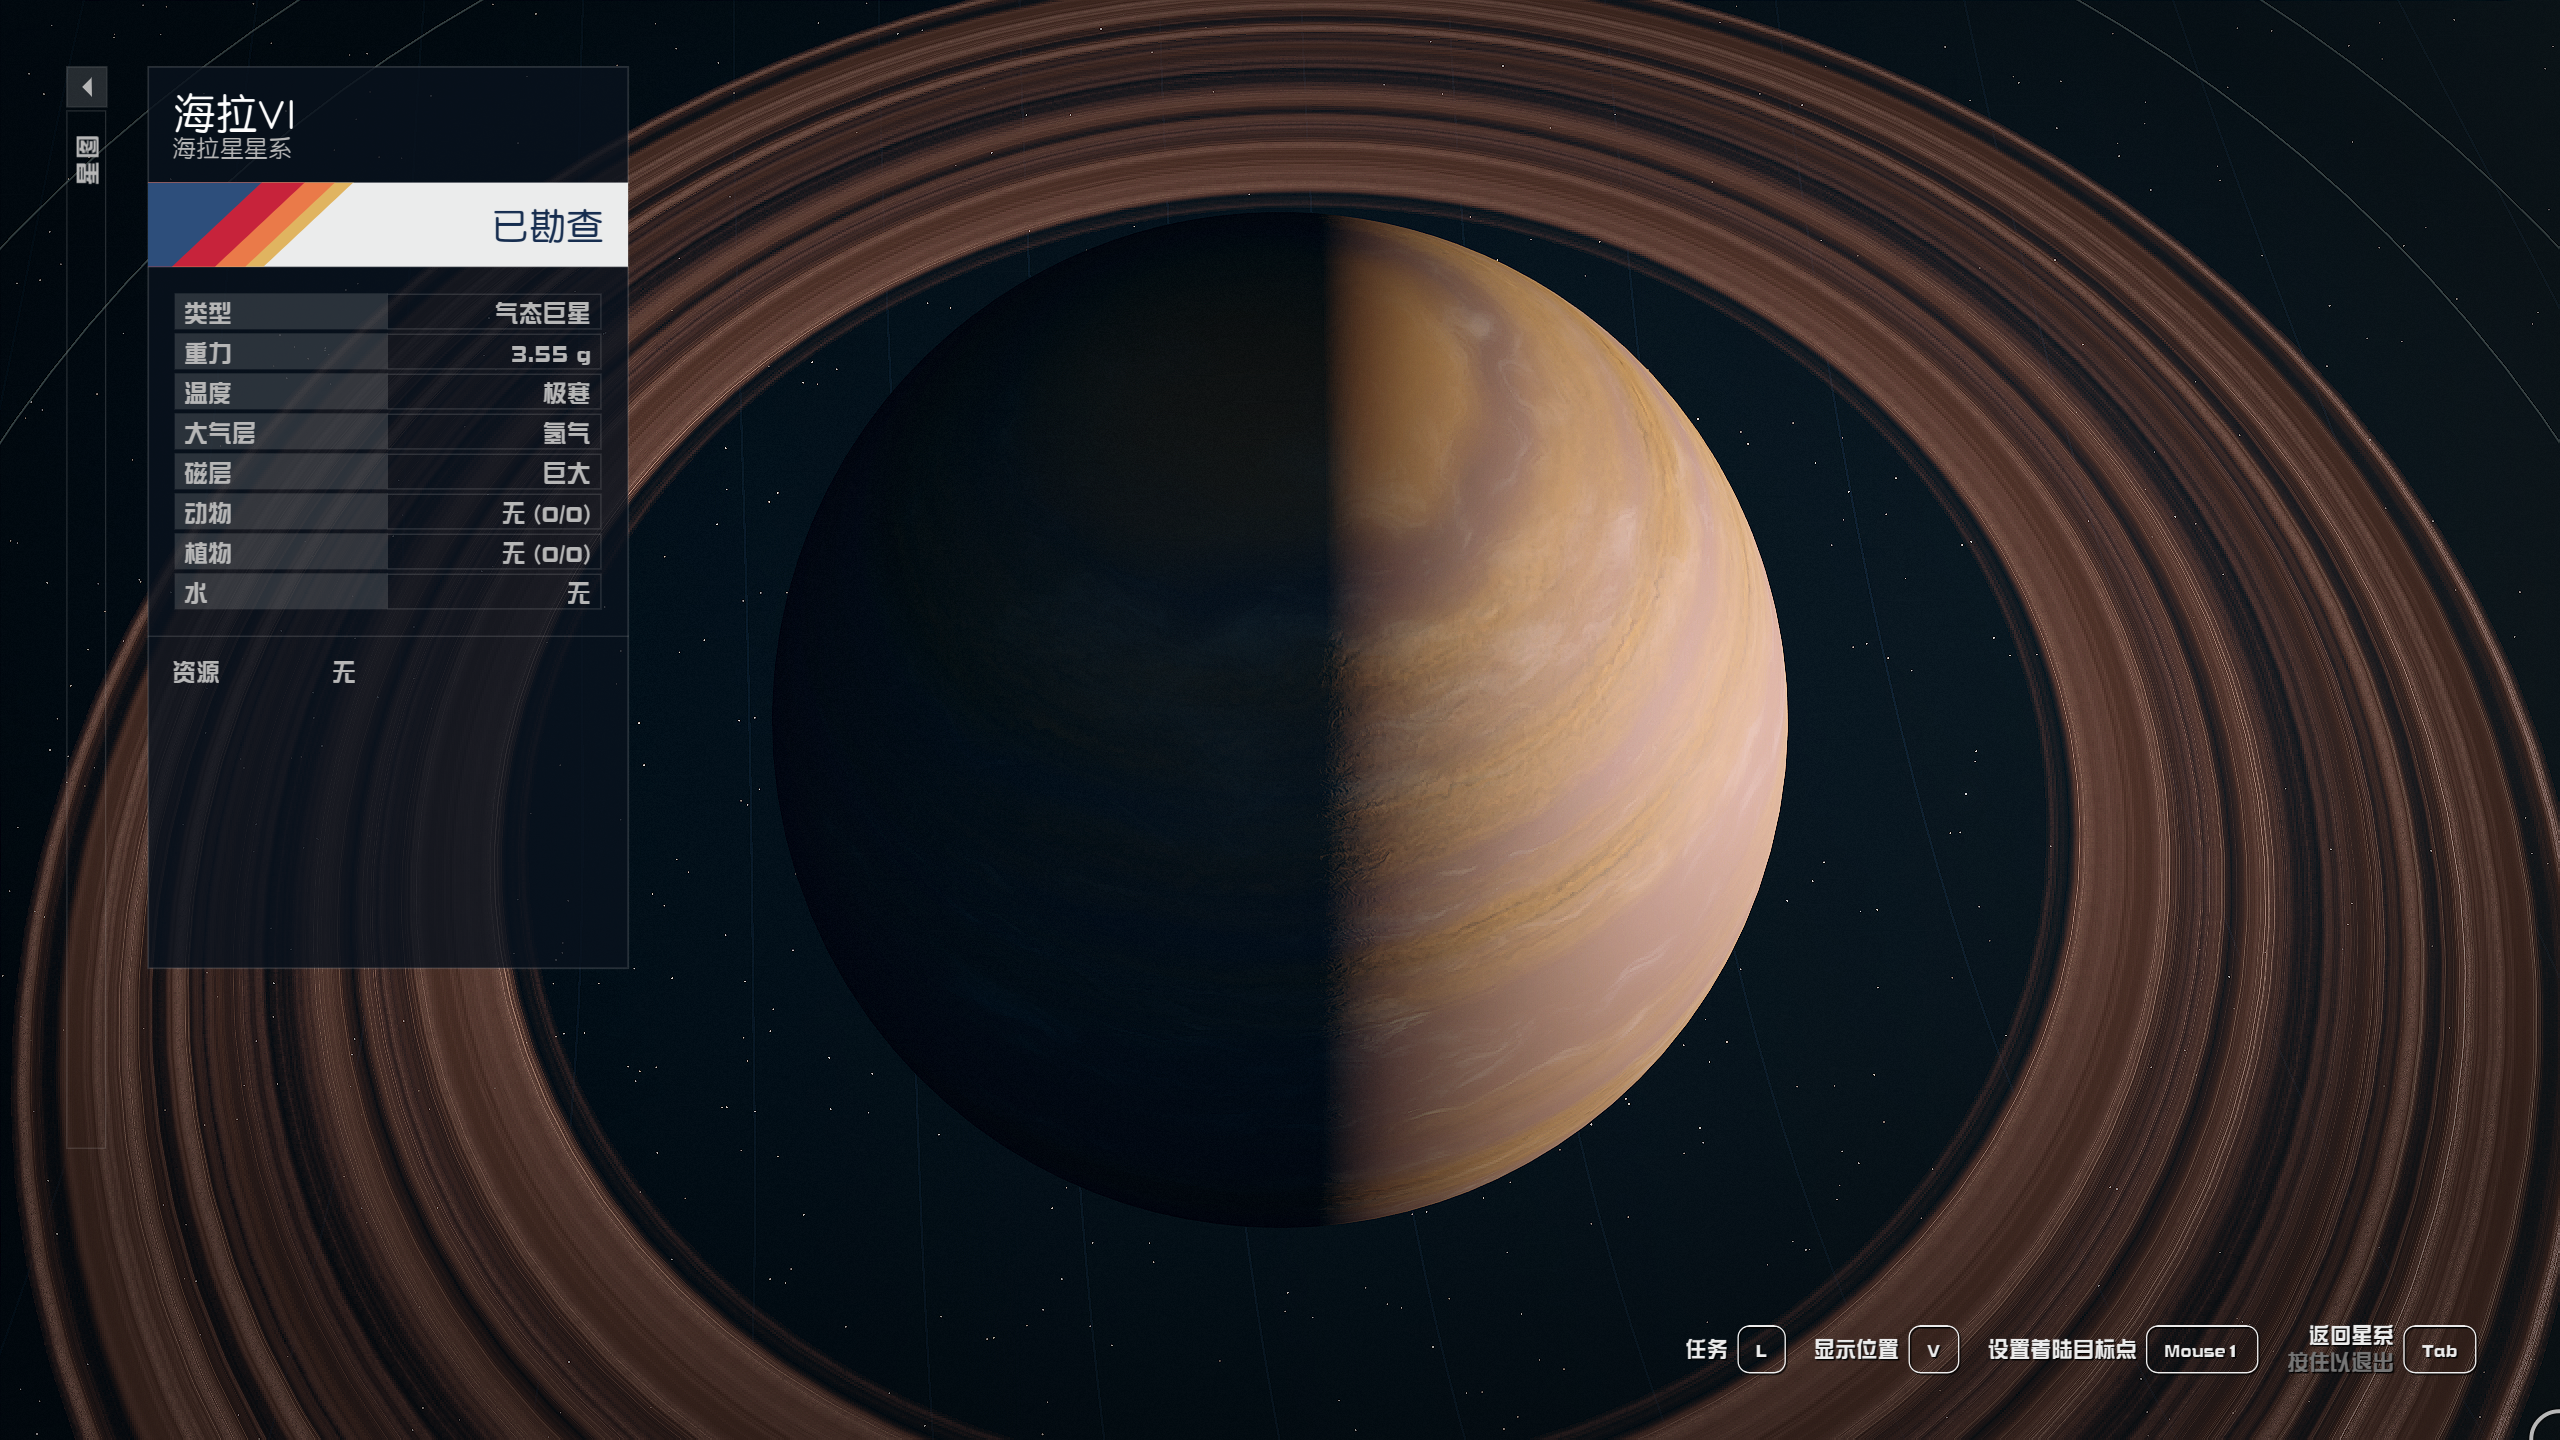
Task: Click the 显示位置 label
Action: pos(1856,1350)
